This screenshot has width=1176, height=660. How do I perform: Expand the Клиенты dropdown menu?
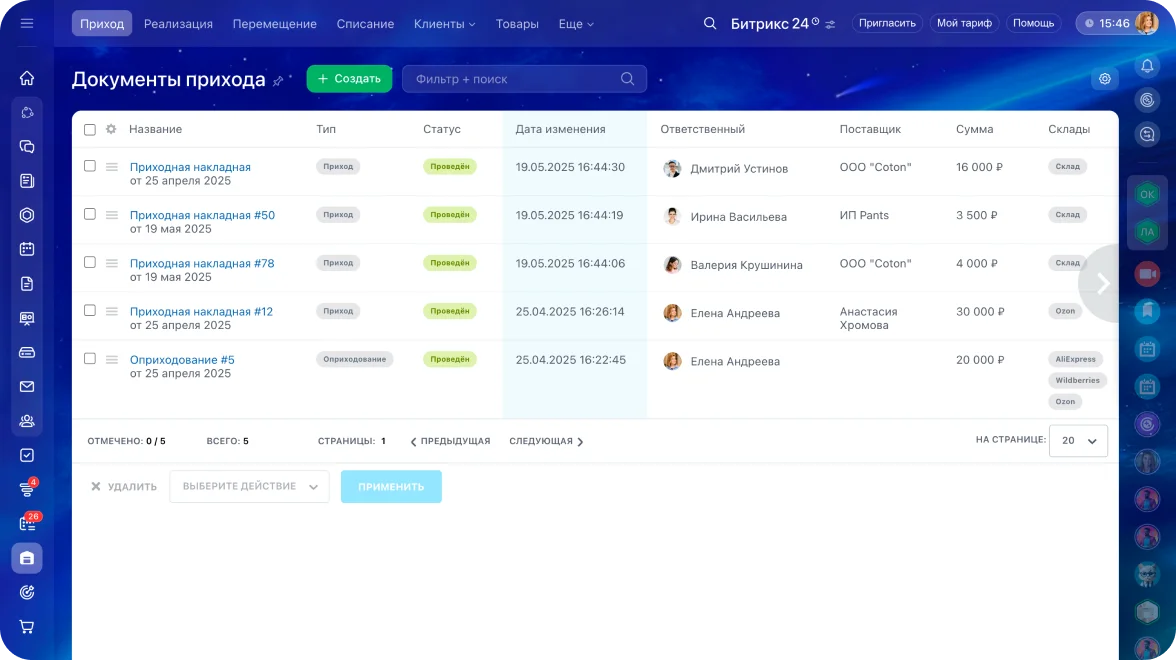[x=444, y=23]
